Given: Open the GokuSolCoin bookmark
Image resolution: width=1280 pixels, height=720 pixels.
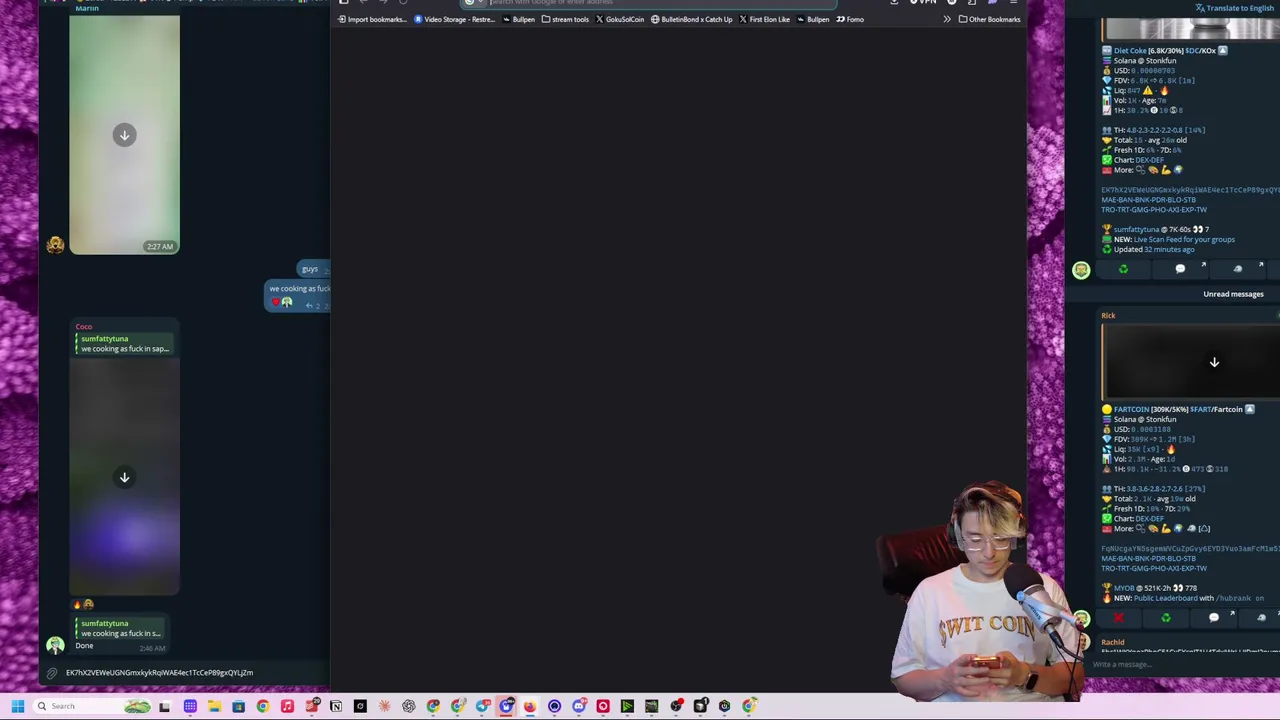Looking at the screenshot, I should (620, 19).
